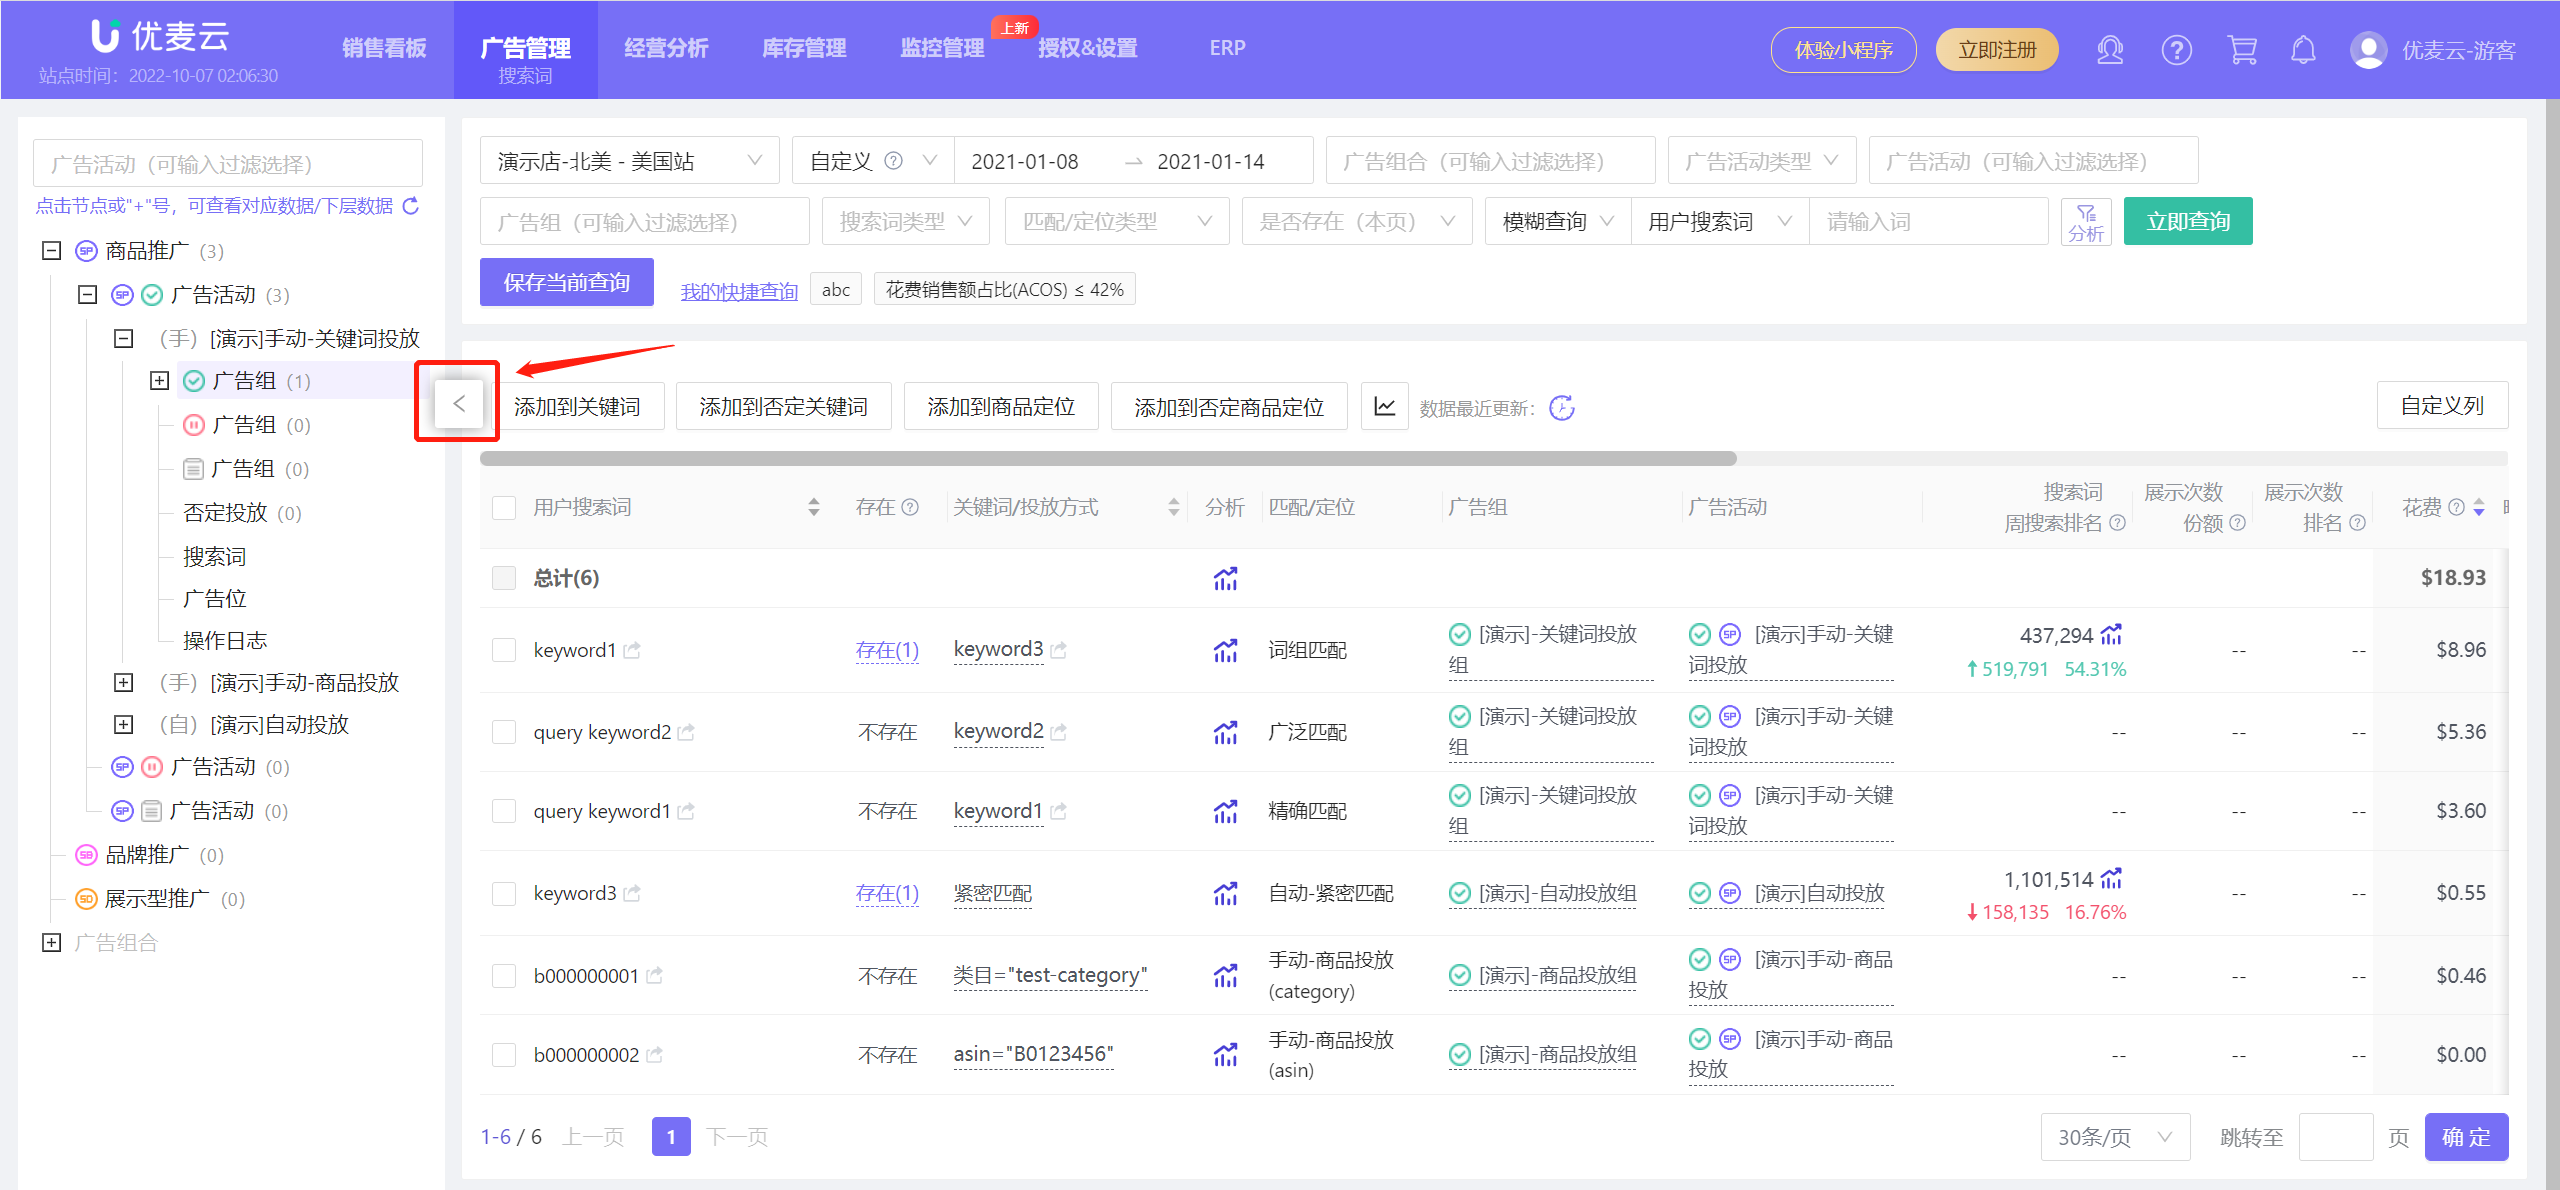Open the 搜索词类型 dropdown
This screenshot has width=2560, height=1190.
pos(906,222)
